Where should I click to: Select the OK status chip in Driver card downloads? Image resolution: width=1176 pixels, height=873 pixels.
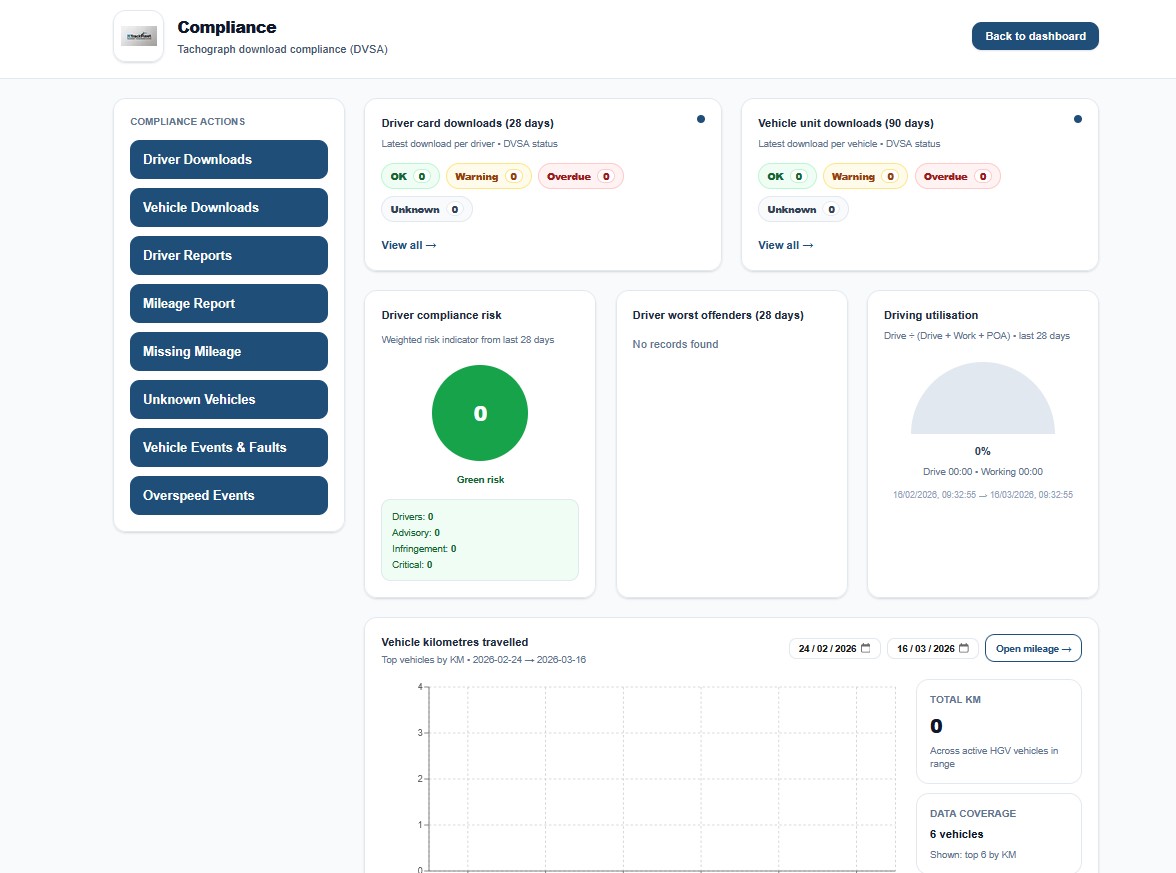point(410,176)
